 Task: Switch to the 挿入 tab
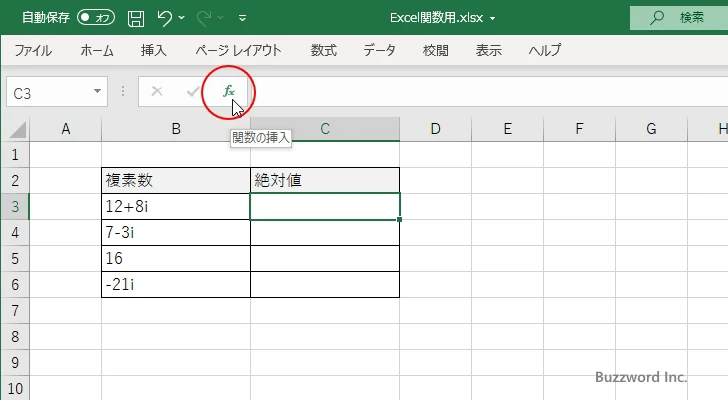click(154, 50)
